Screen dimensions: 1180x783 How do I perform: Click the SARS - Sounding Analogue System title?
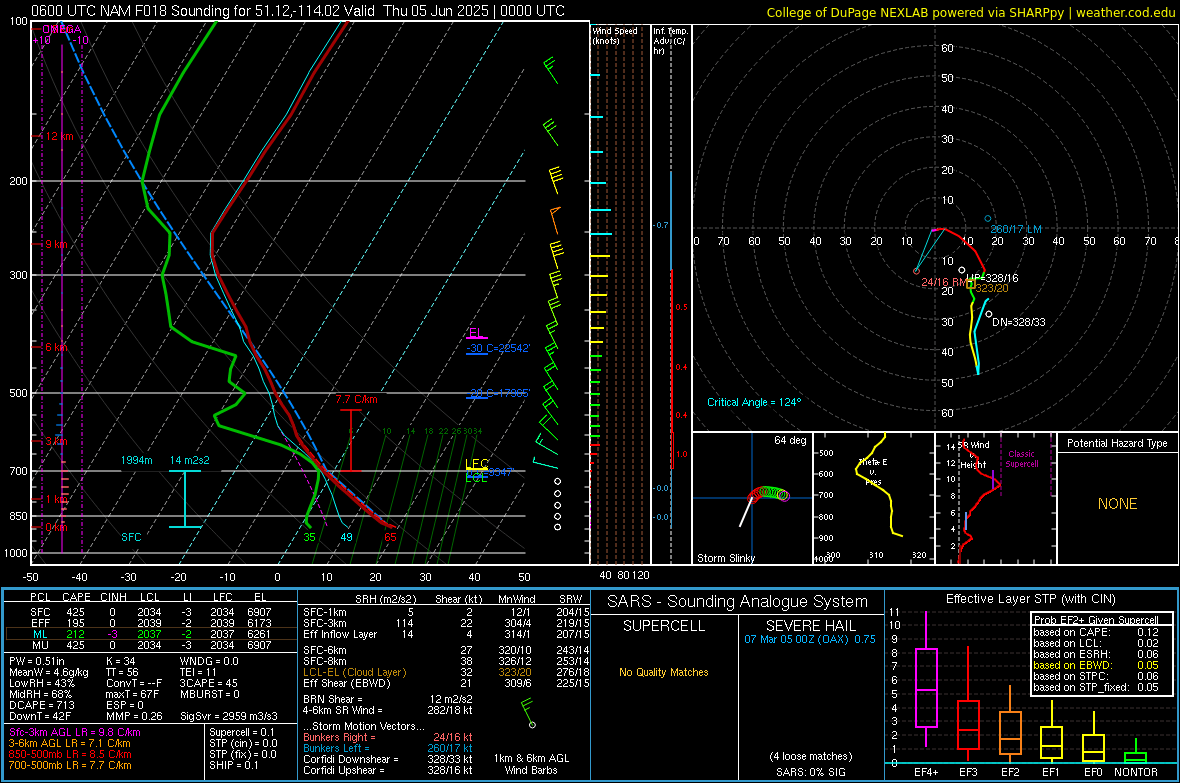(x=738, y=602)
